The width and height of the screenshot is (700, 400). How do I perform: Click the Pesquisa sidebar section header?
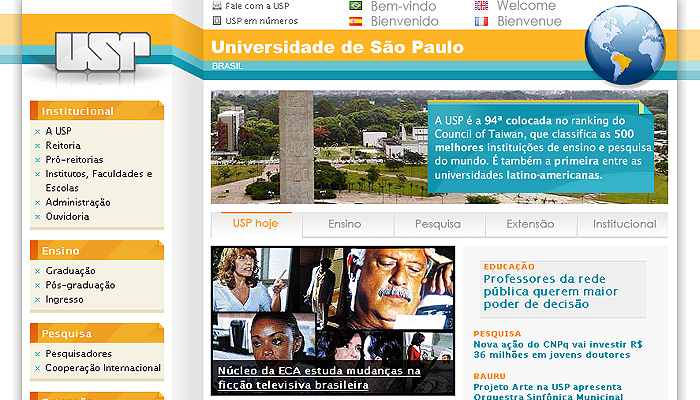97,333
